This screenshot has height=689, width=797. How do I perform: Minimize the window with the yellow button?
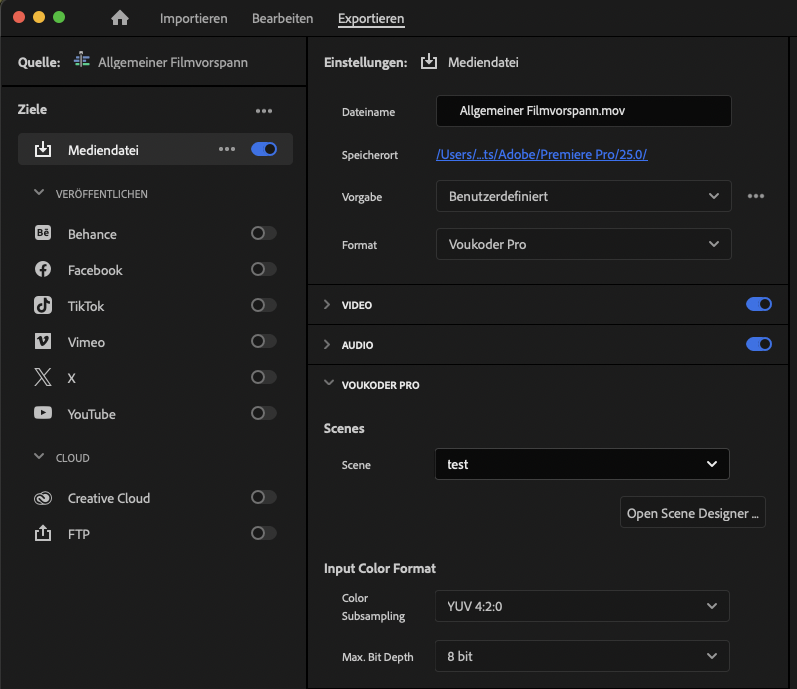tap(39, 17)
